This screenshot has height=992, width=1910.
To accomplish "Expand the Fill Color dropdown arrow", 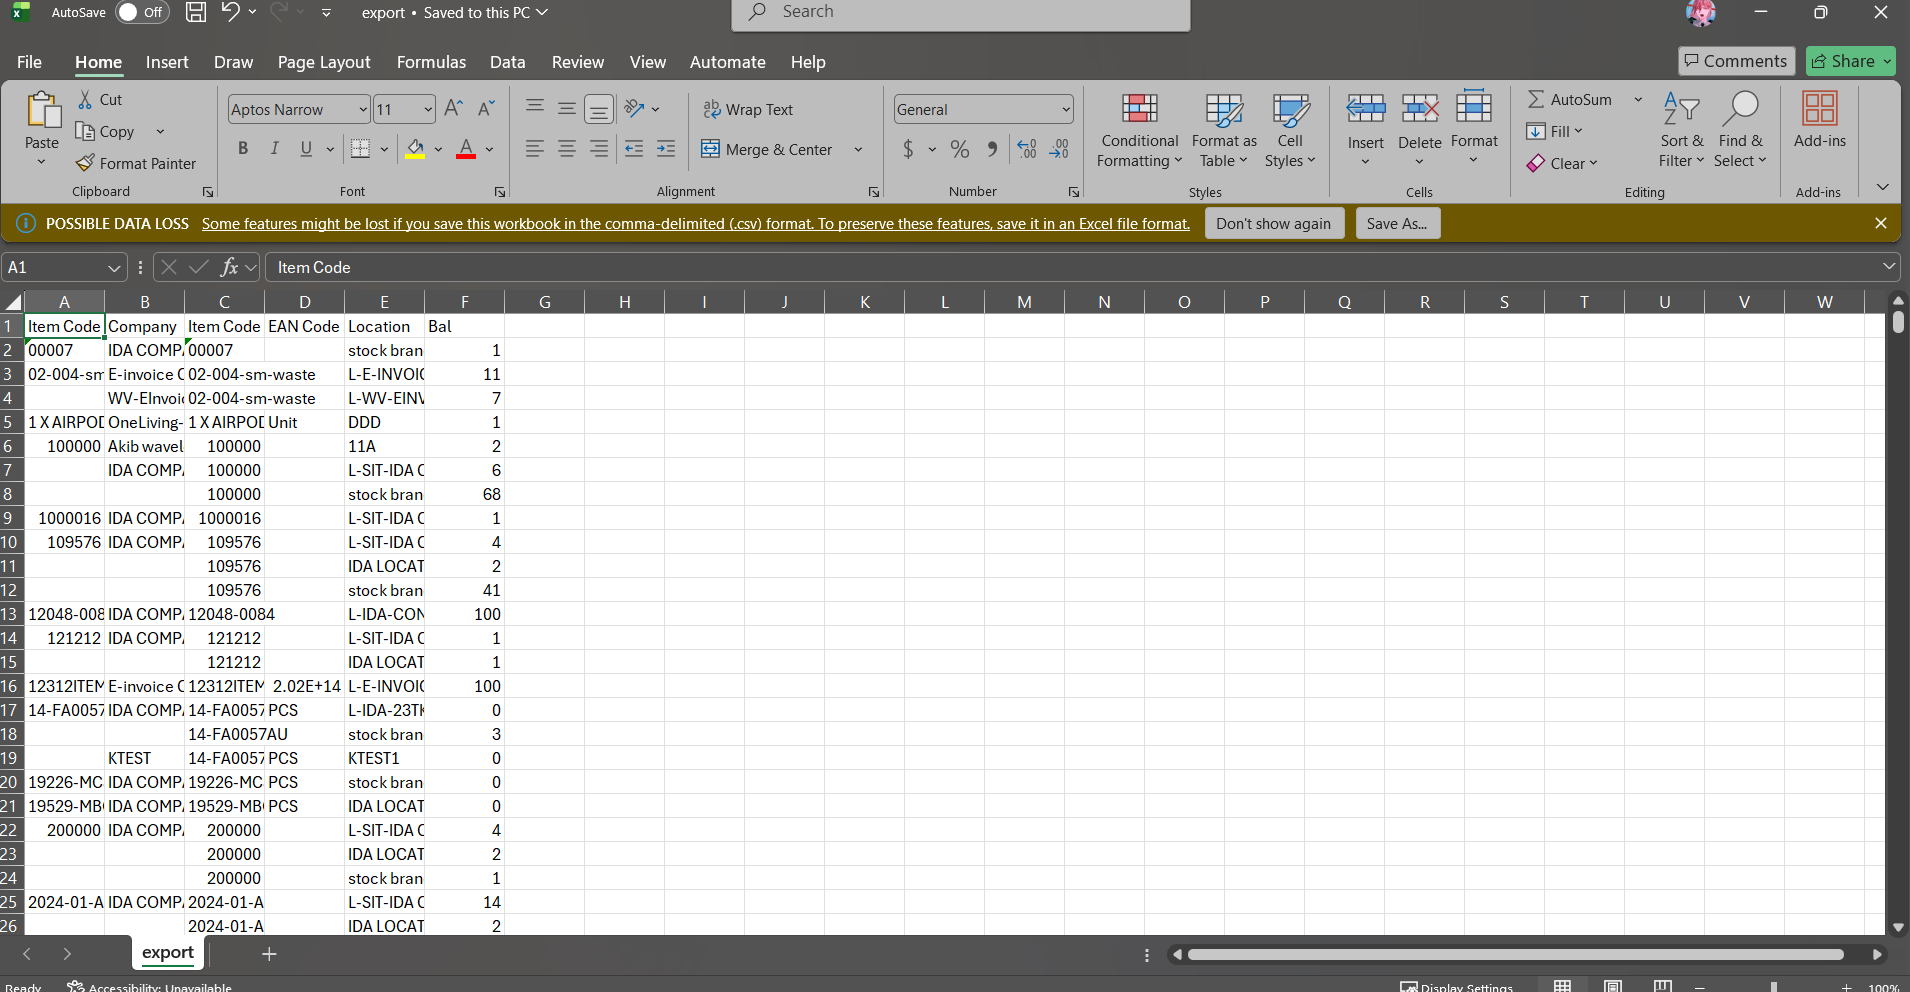I will (438, 149).
